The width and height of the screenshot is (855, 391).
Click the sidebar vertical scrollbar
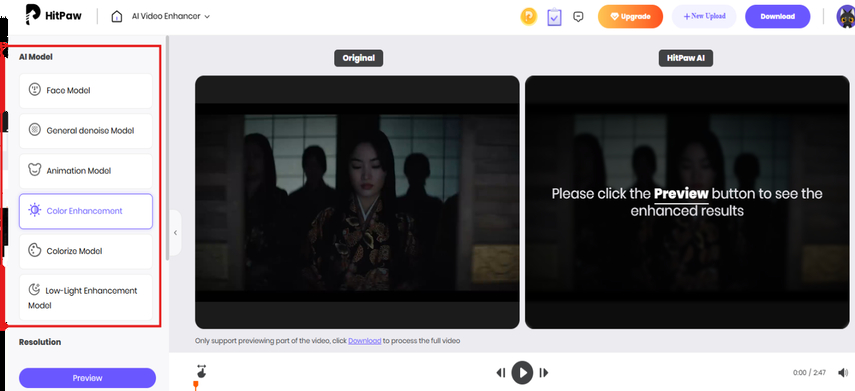(167, 147)
